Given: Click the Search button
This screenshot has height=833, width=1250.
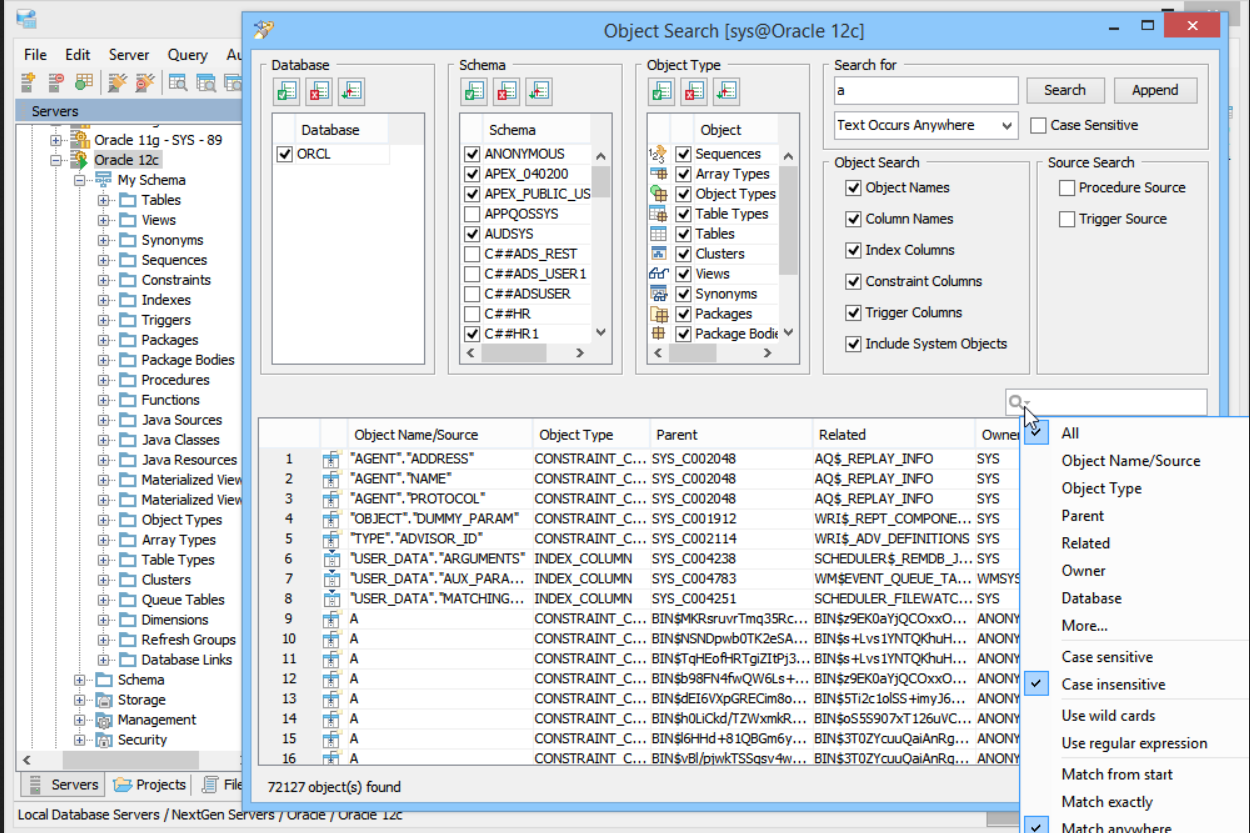Looking at the screenshot, I should pos(1065,90).
